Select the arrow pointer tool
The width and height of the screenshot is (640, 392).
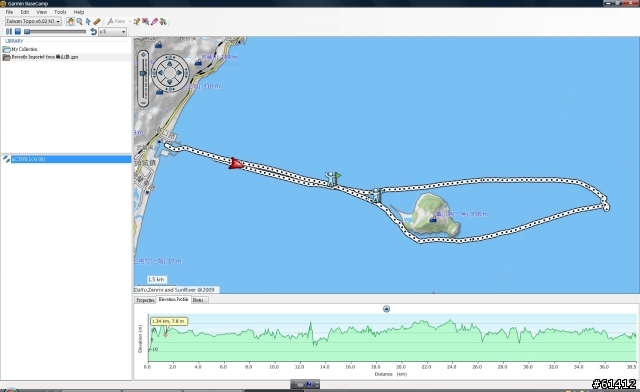coord(88,21)
